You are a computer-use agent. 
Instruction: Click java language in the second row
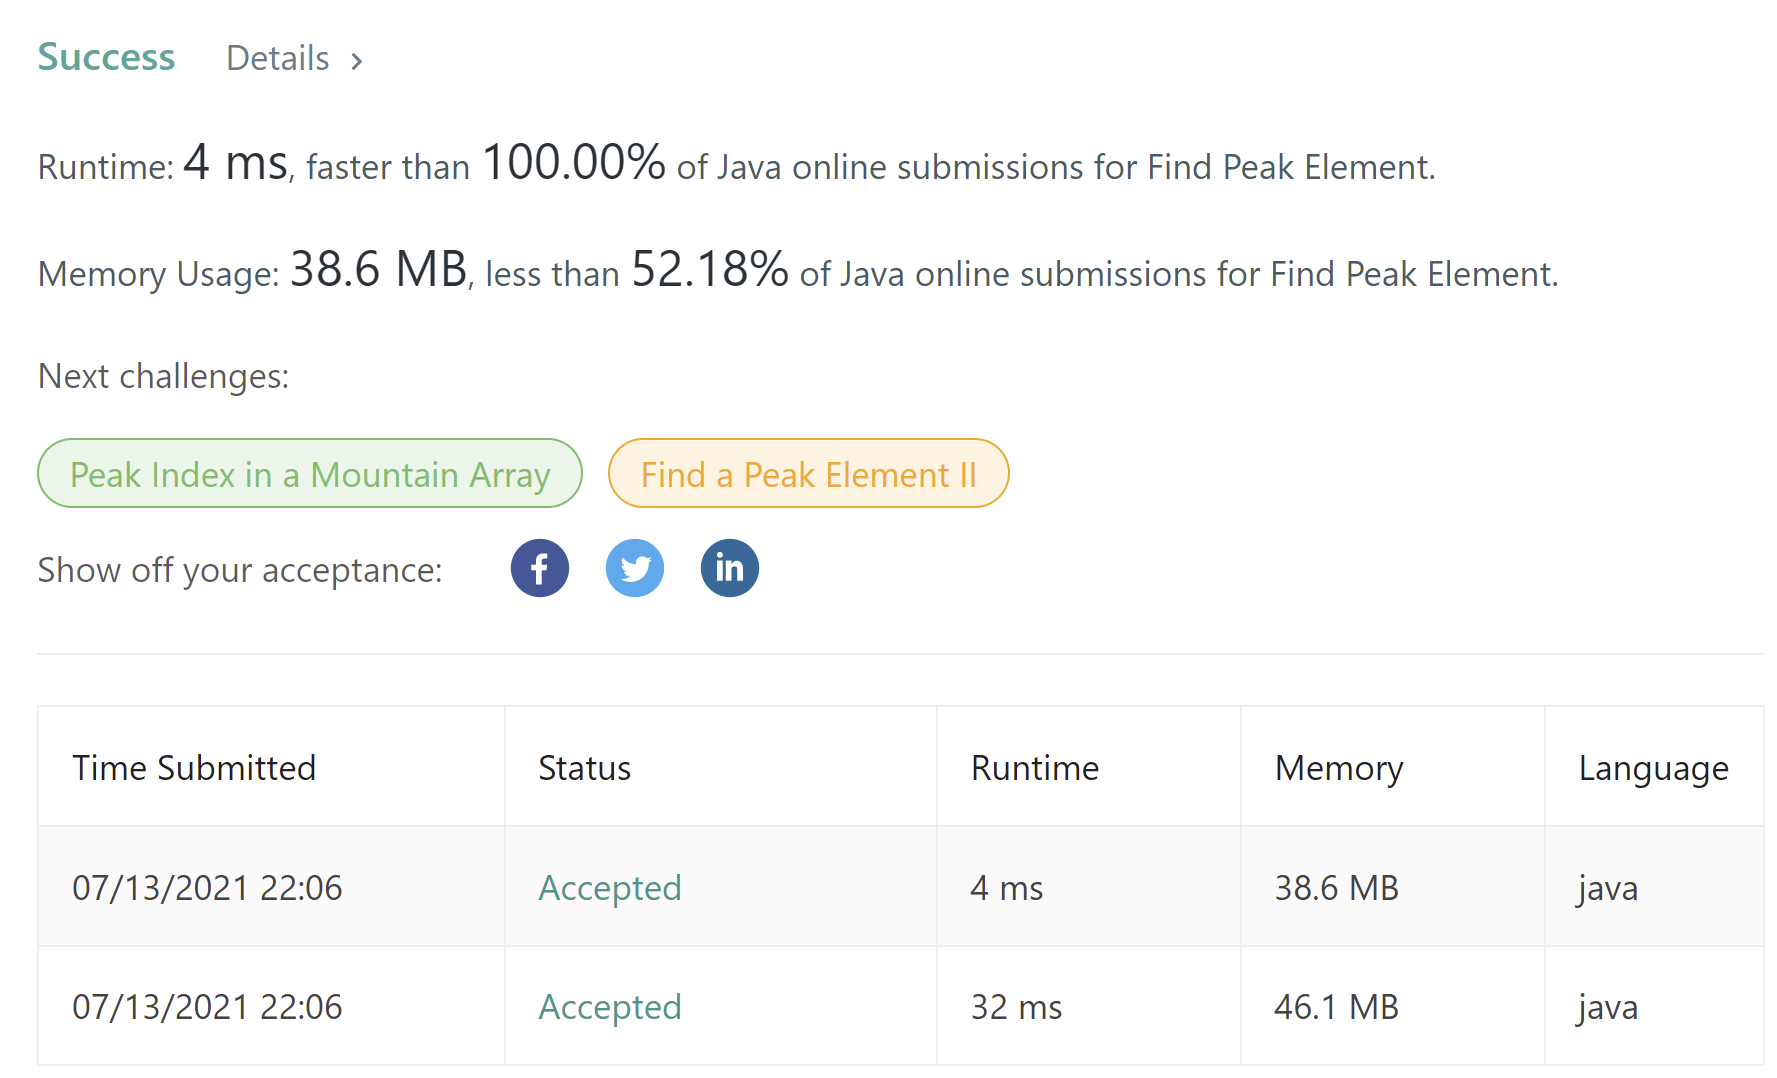coord(1607,1007)
